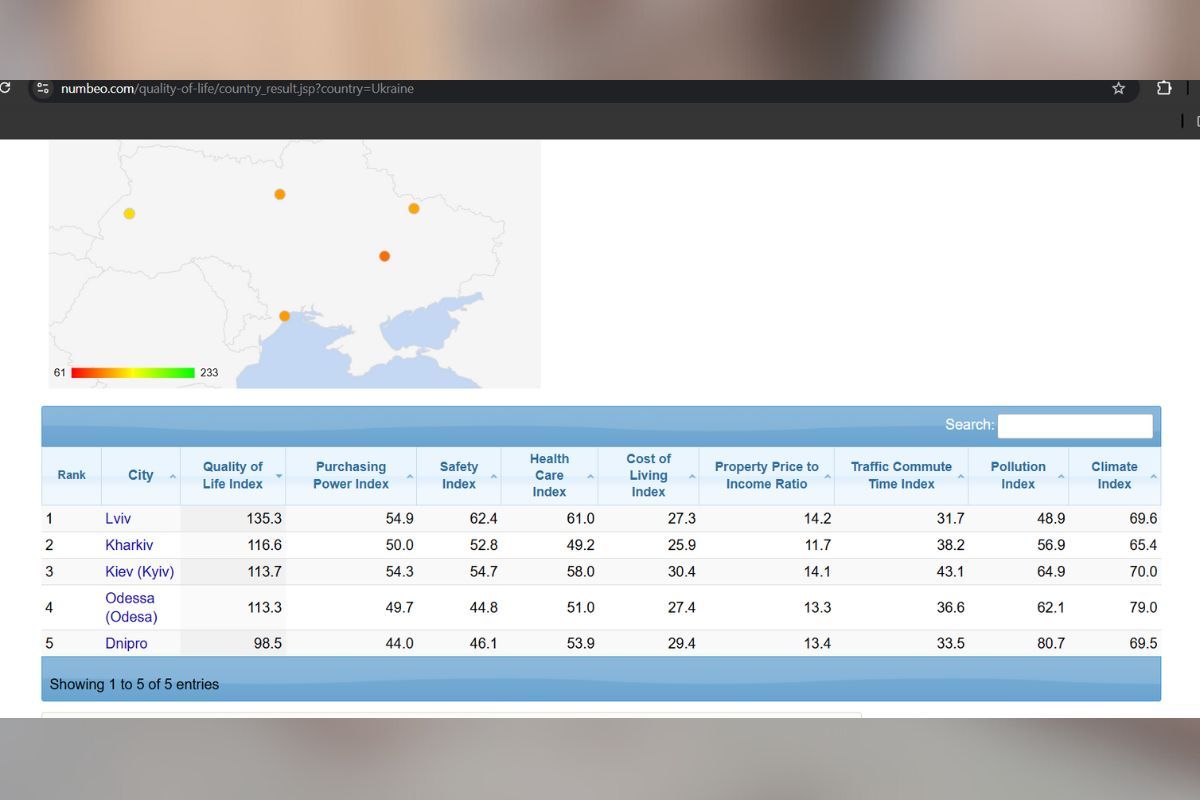Open the browser extensions puzzle icon
1200x800 pixels.
pos(1164,89)
